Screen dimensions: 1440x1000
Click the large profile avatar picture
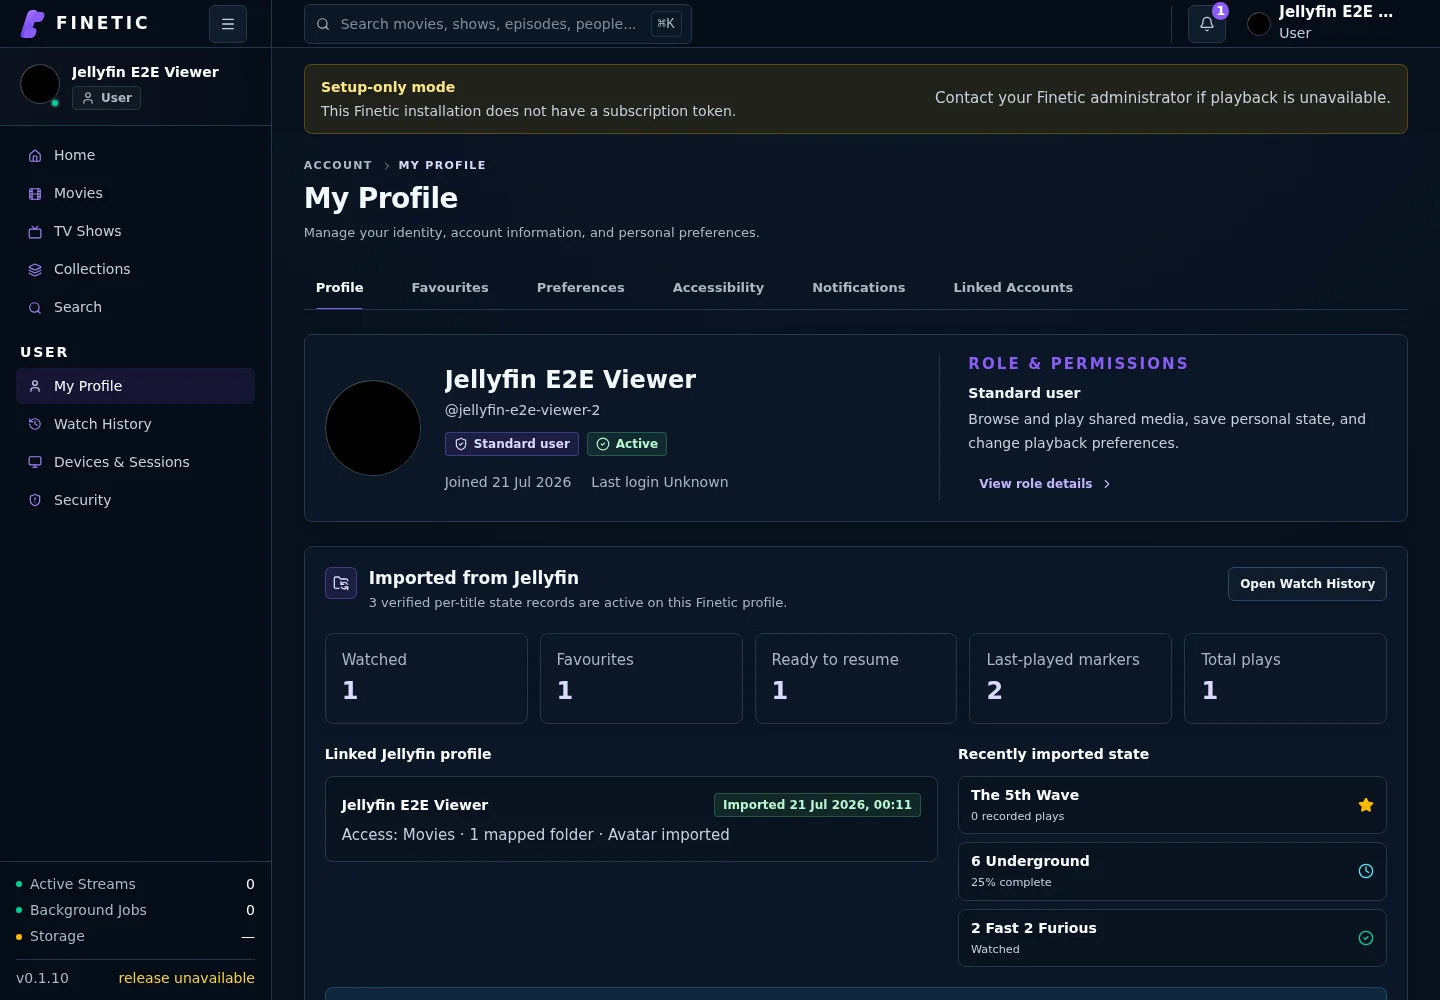pyautogui.click(x=373, y=428)
